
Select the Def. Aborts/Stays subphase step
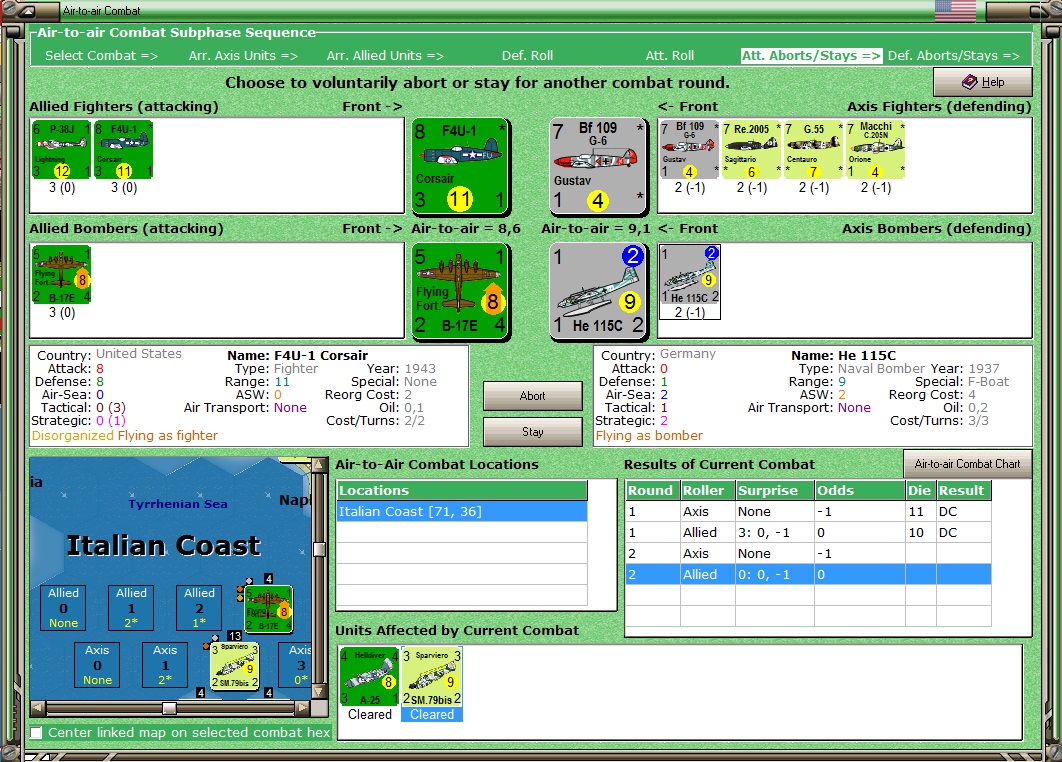954,56
